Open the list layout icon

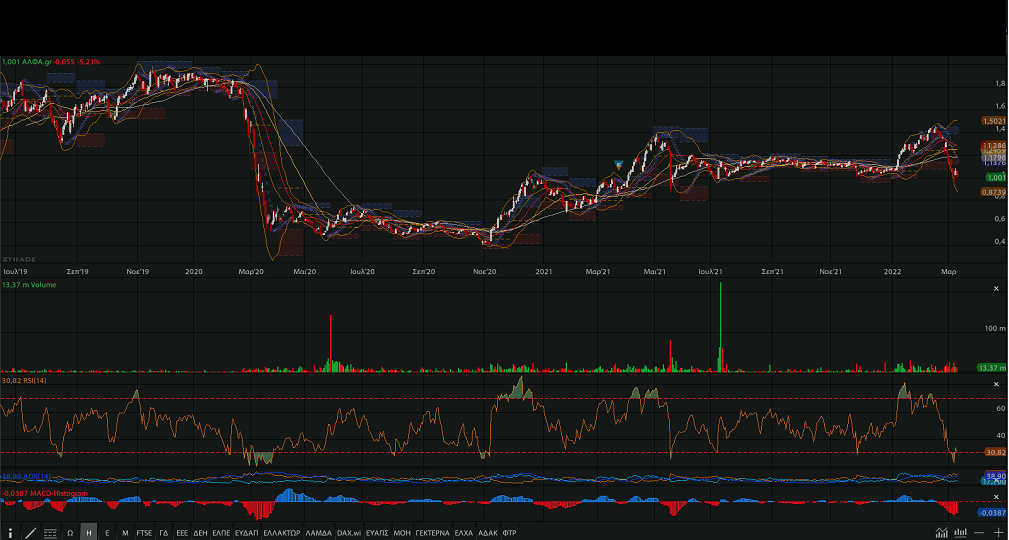50,533
